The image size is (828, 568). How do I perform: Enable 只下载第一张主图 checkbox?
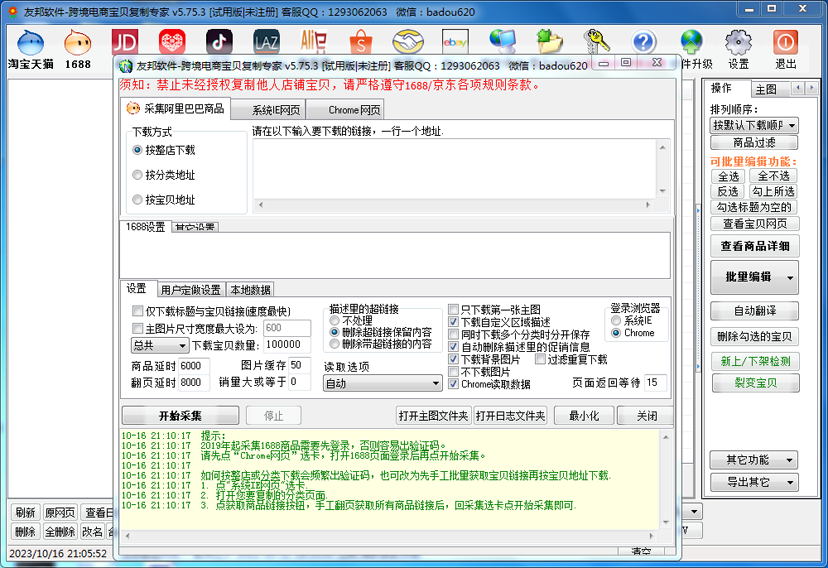pos(454,310)
